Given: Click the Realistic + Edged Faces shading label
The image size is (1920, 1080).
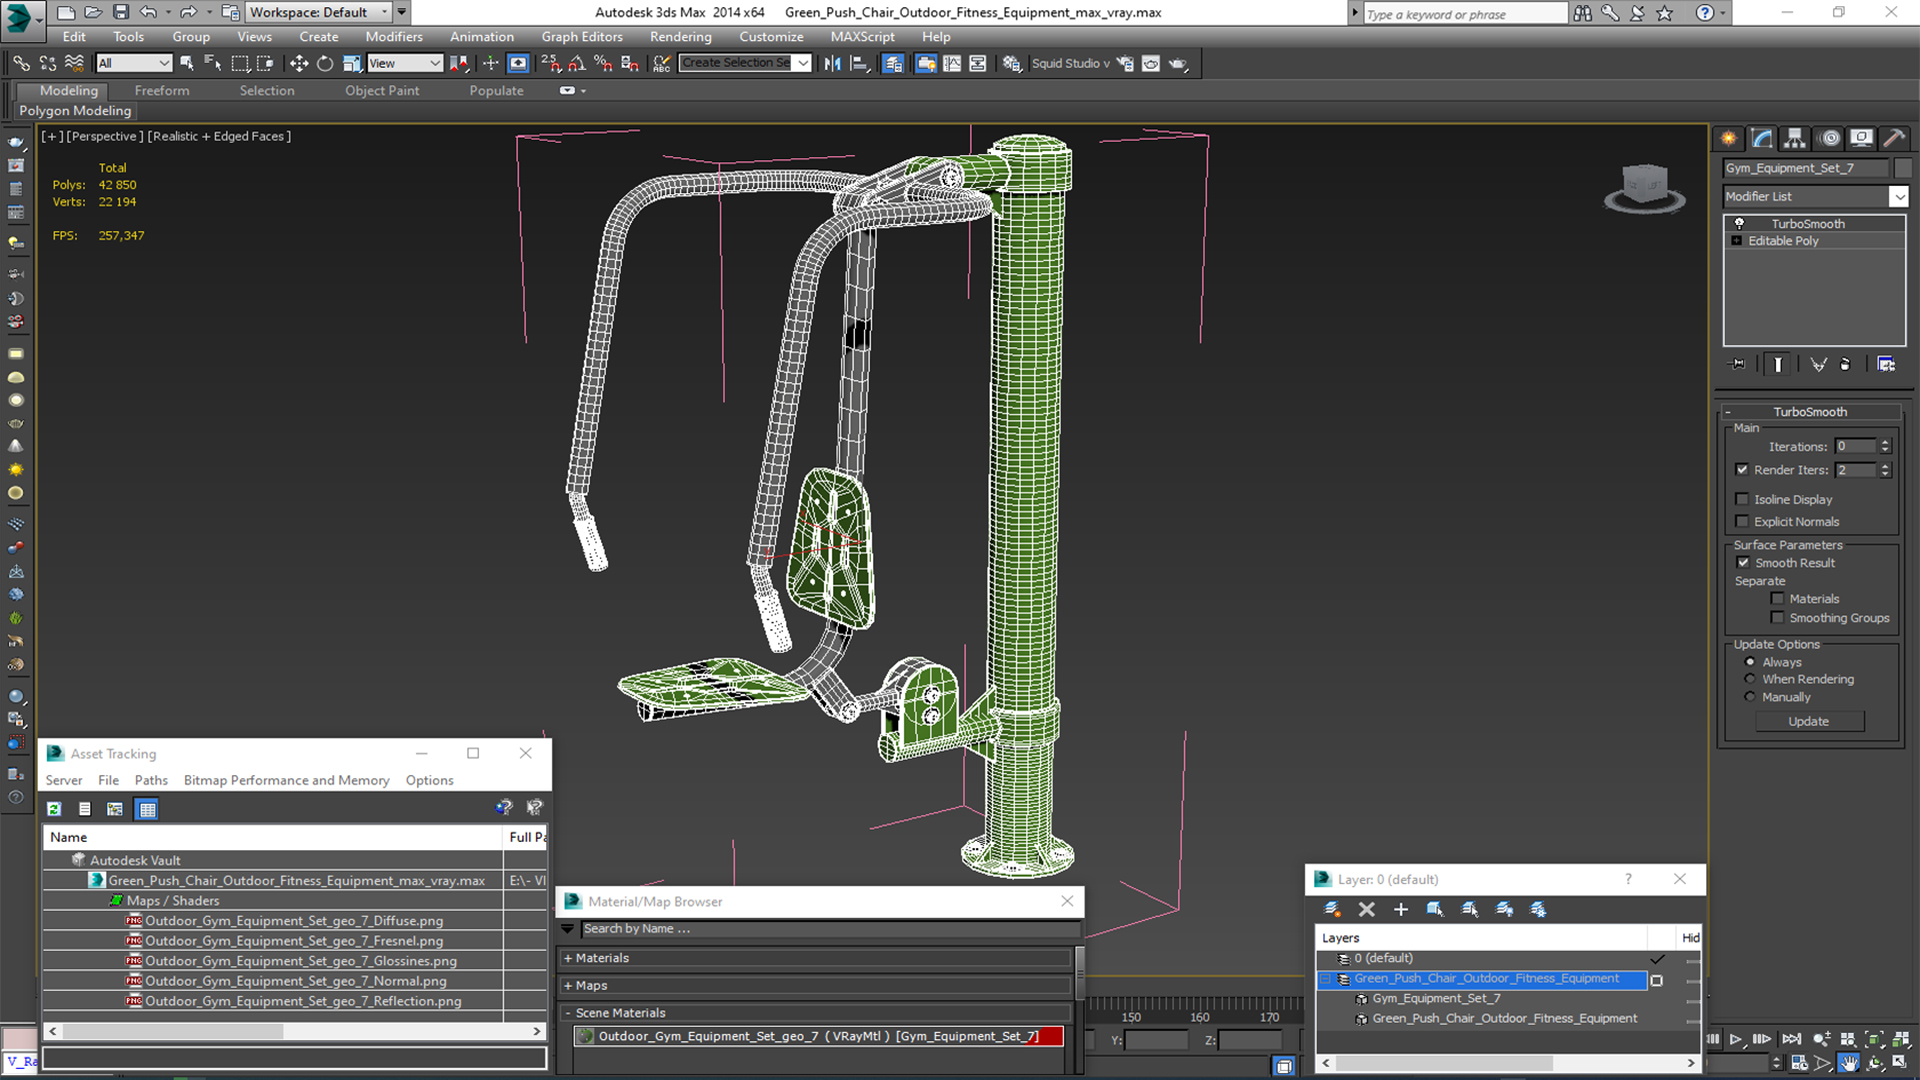Looking at the screenshot, I should click(219, 136).
